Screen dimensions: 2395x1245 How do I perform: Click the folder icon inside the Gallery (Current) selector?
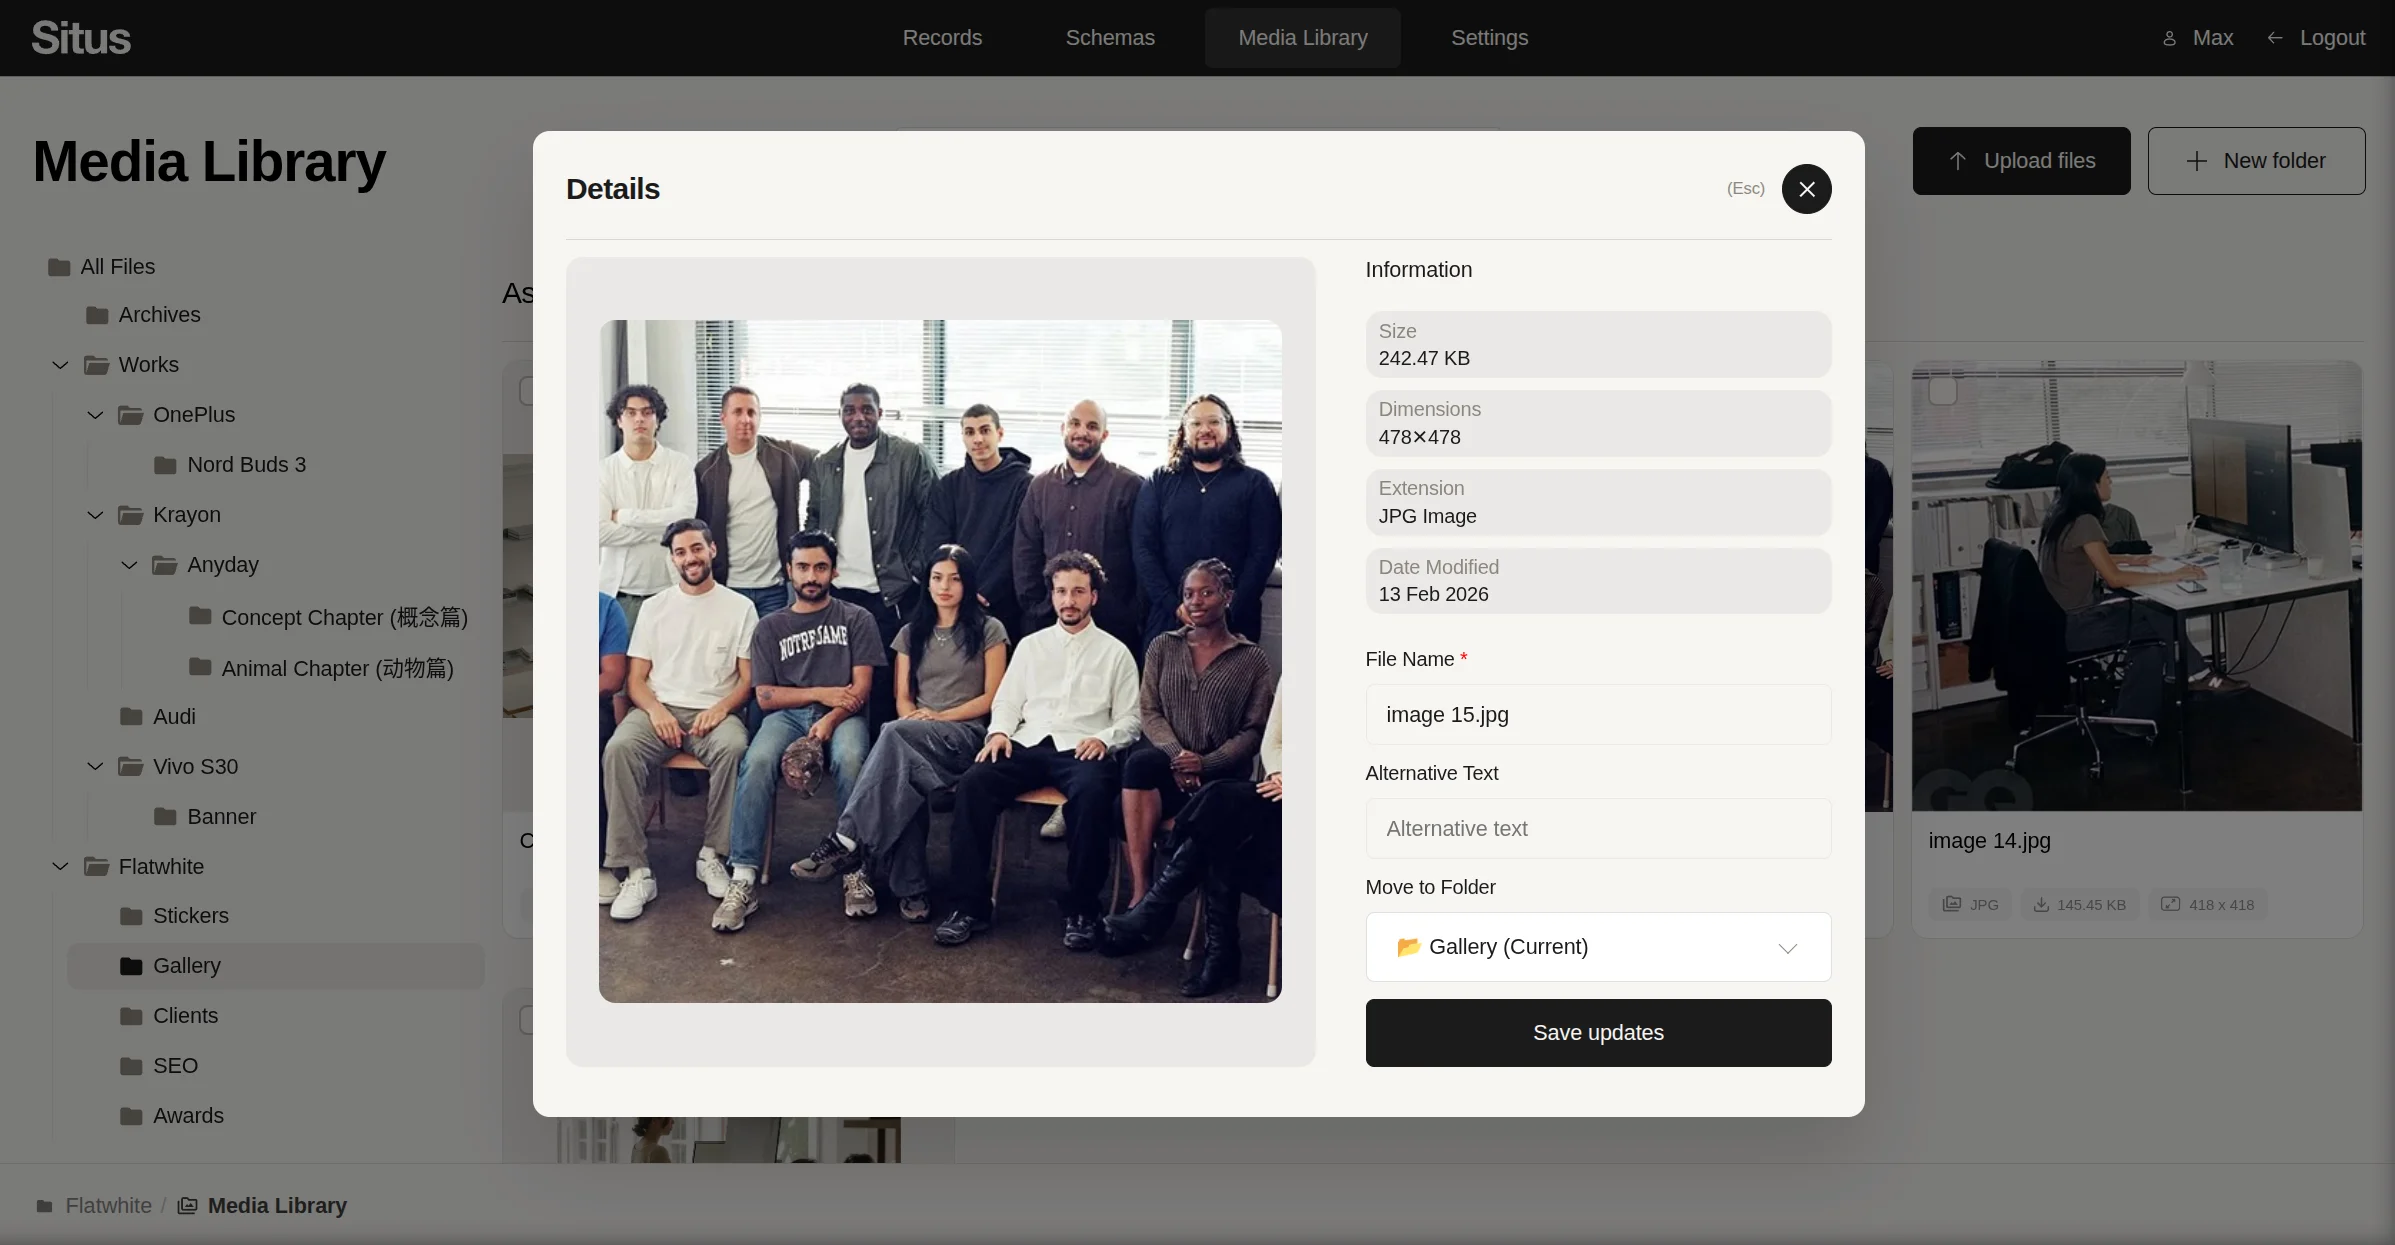[1409, 947]
